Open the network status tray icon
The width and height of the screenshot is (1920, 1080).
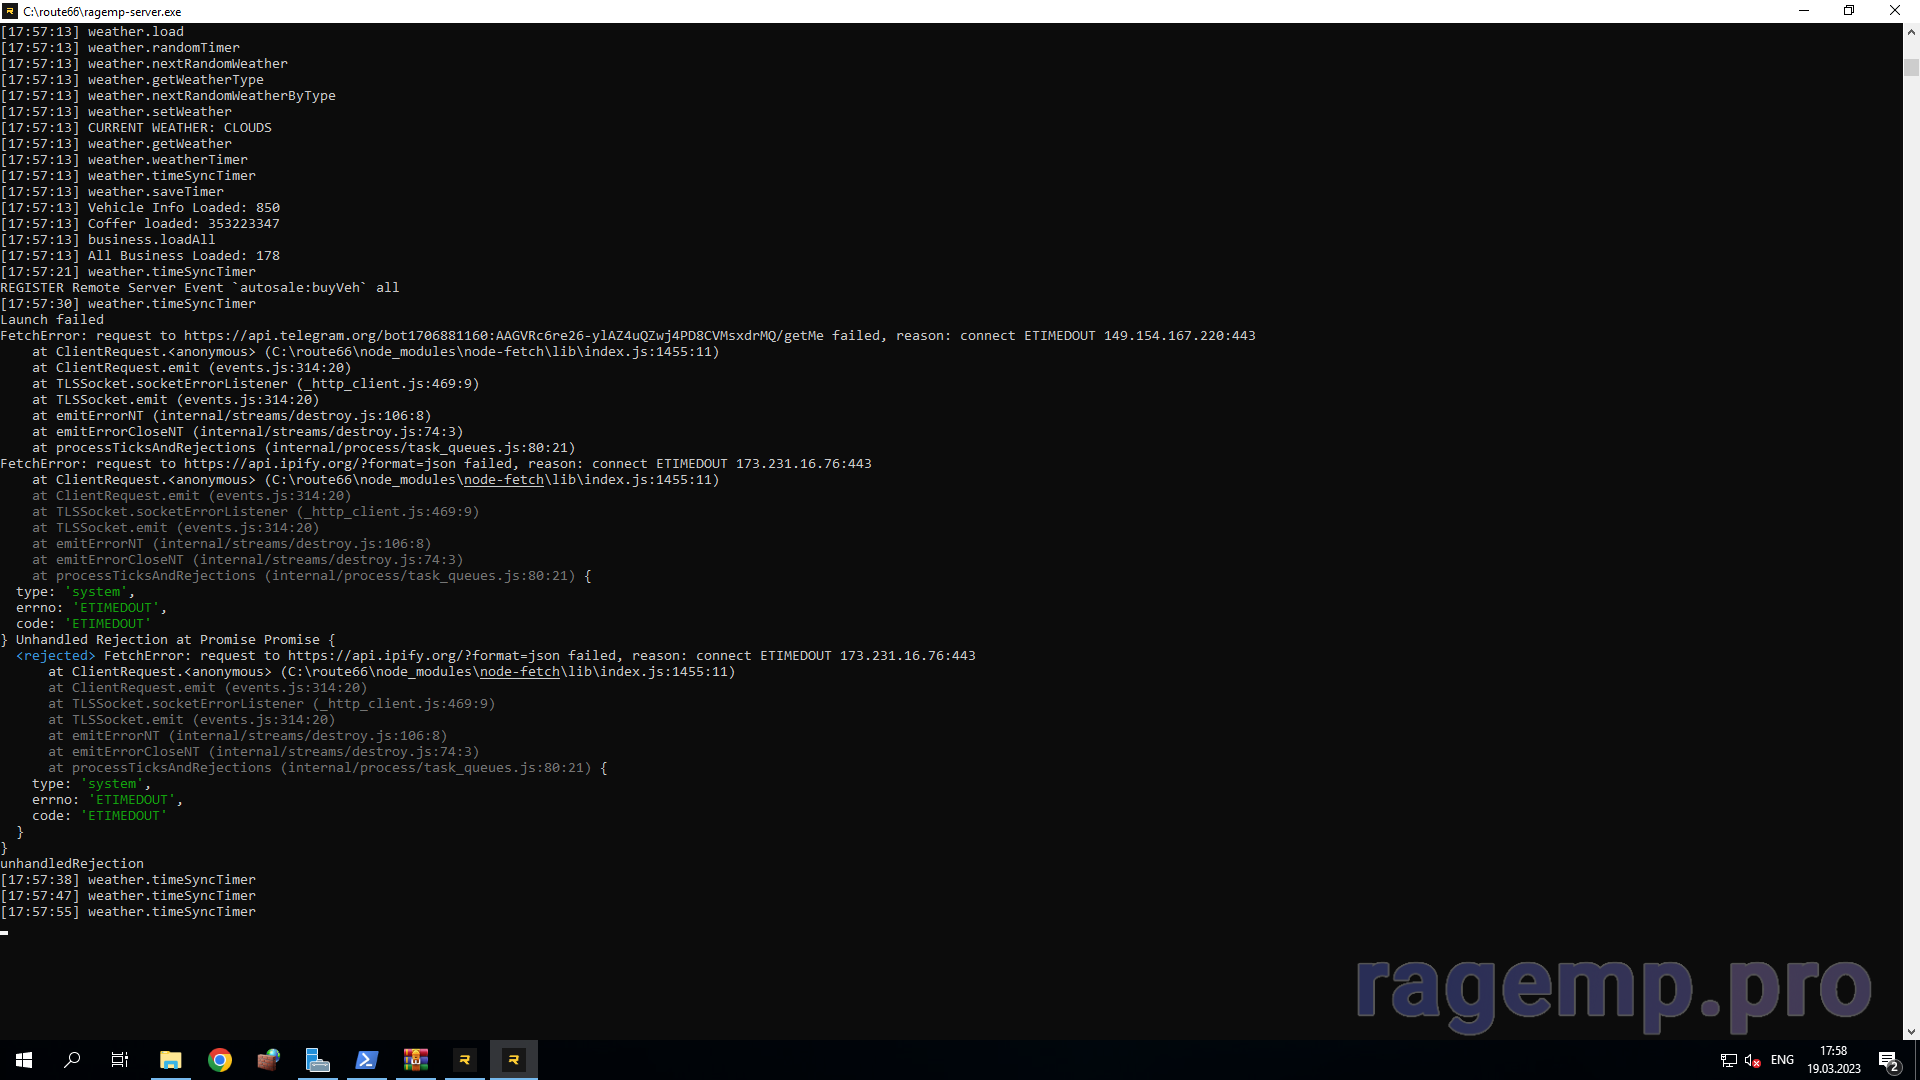[1728, 1060]
